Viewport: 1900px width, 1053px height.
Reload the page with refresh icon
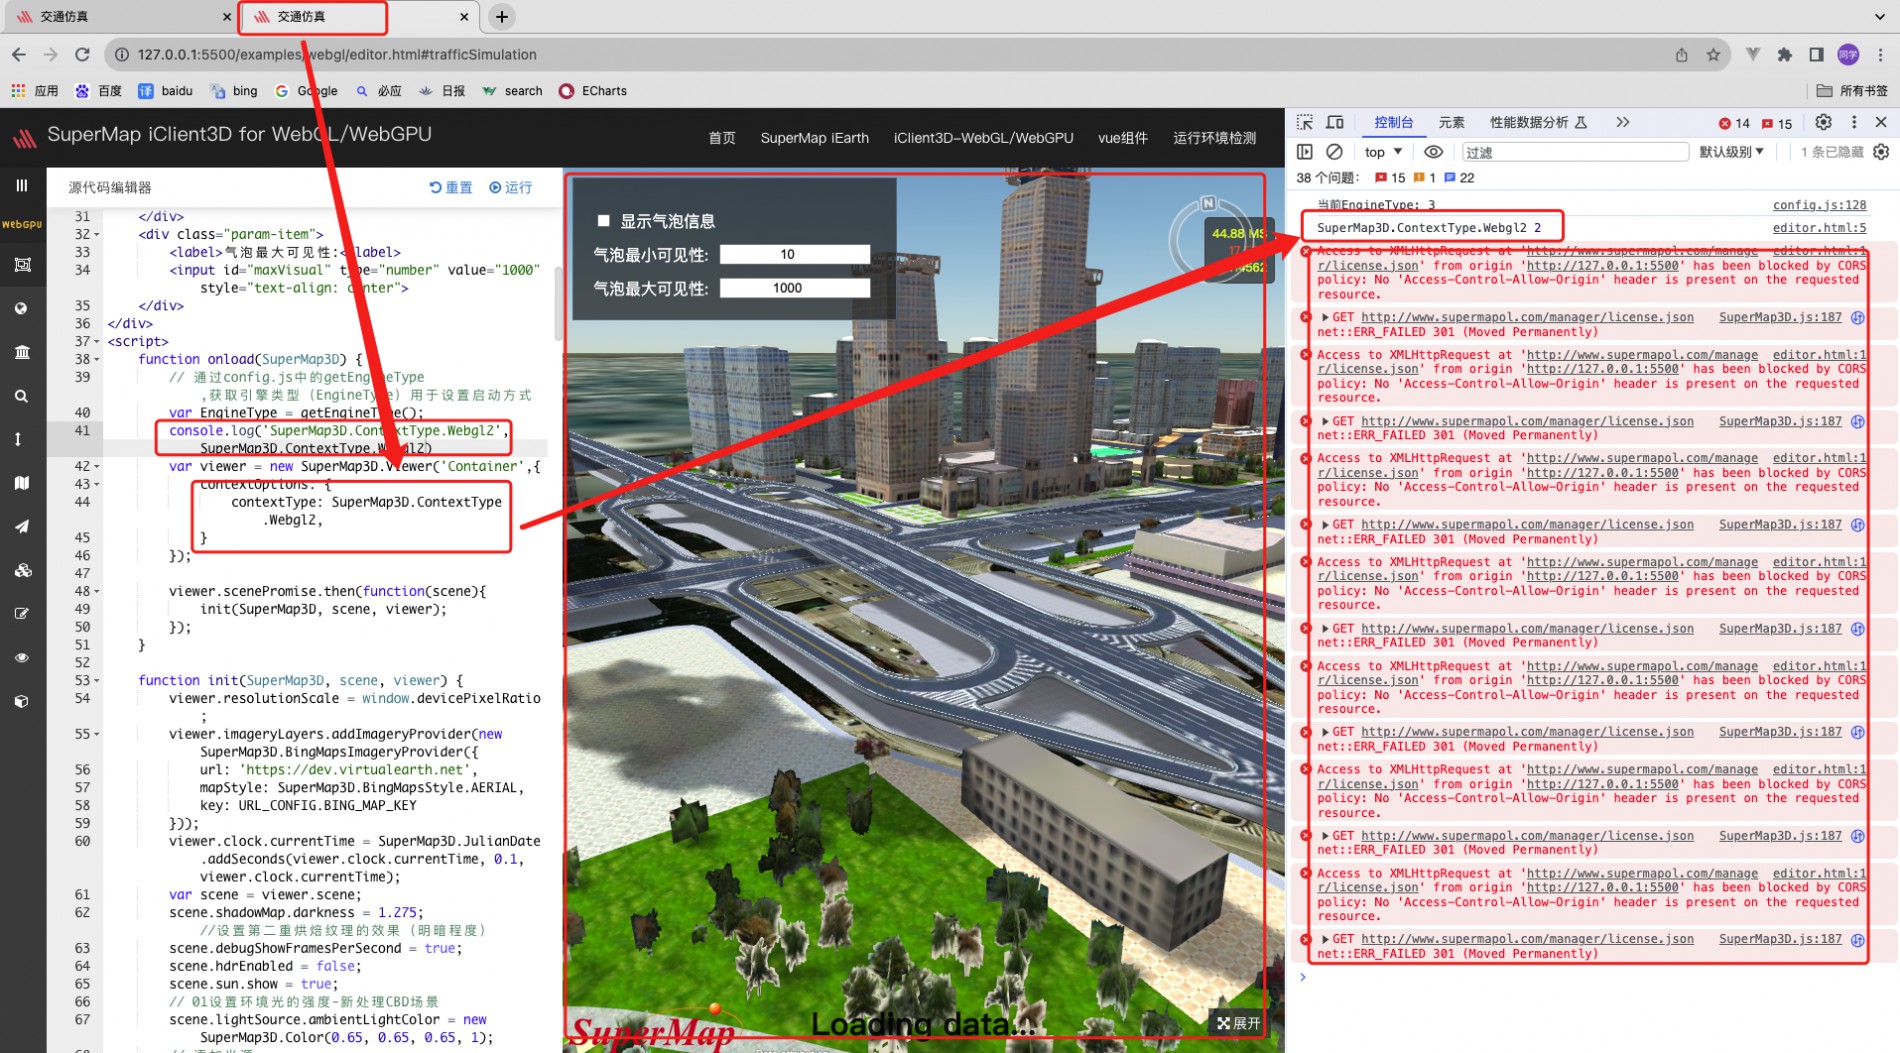point(82,55)
